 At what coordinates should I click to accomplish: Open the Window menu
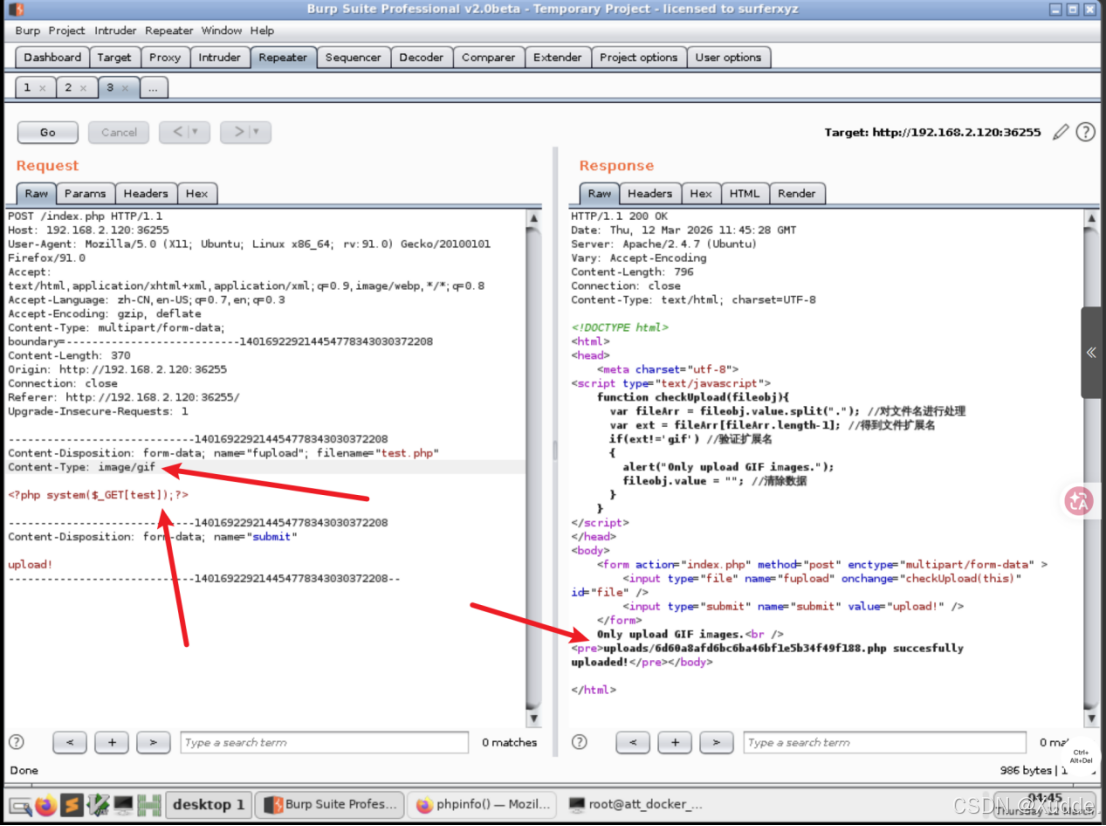(x=221, y=30)
